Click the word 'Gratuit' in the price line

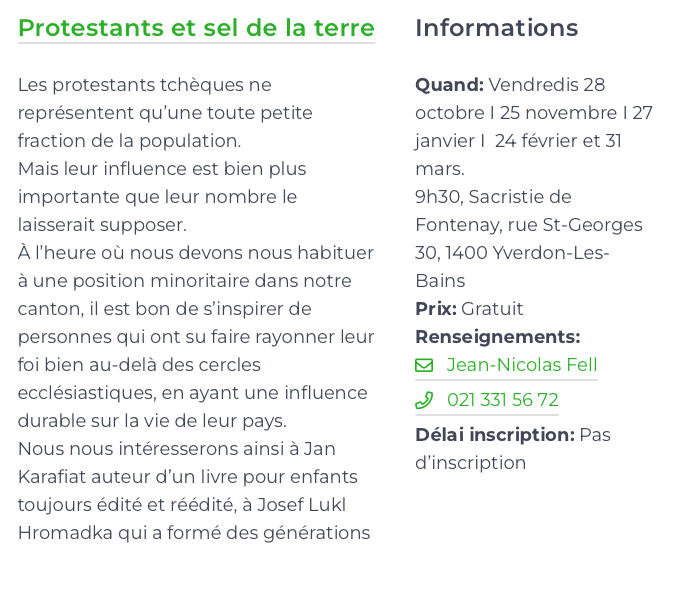(x=492, y=309)
